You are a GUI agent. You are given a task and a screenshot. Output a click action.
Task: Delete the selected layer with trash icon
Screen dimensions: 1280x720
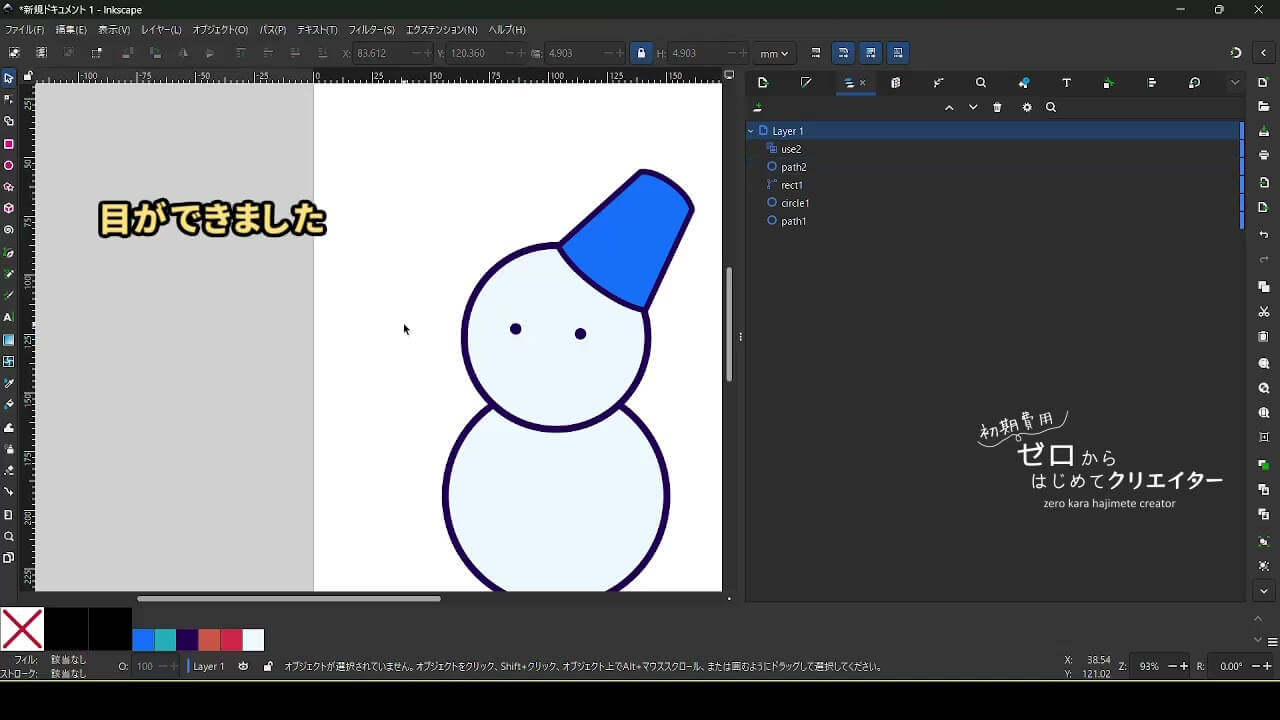coord(997,108)
